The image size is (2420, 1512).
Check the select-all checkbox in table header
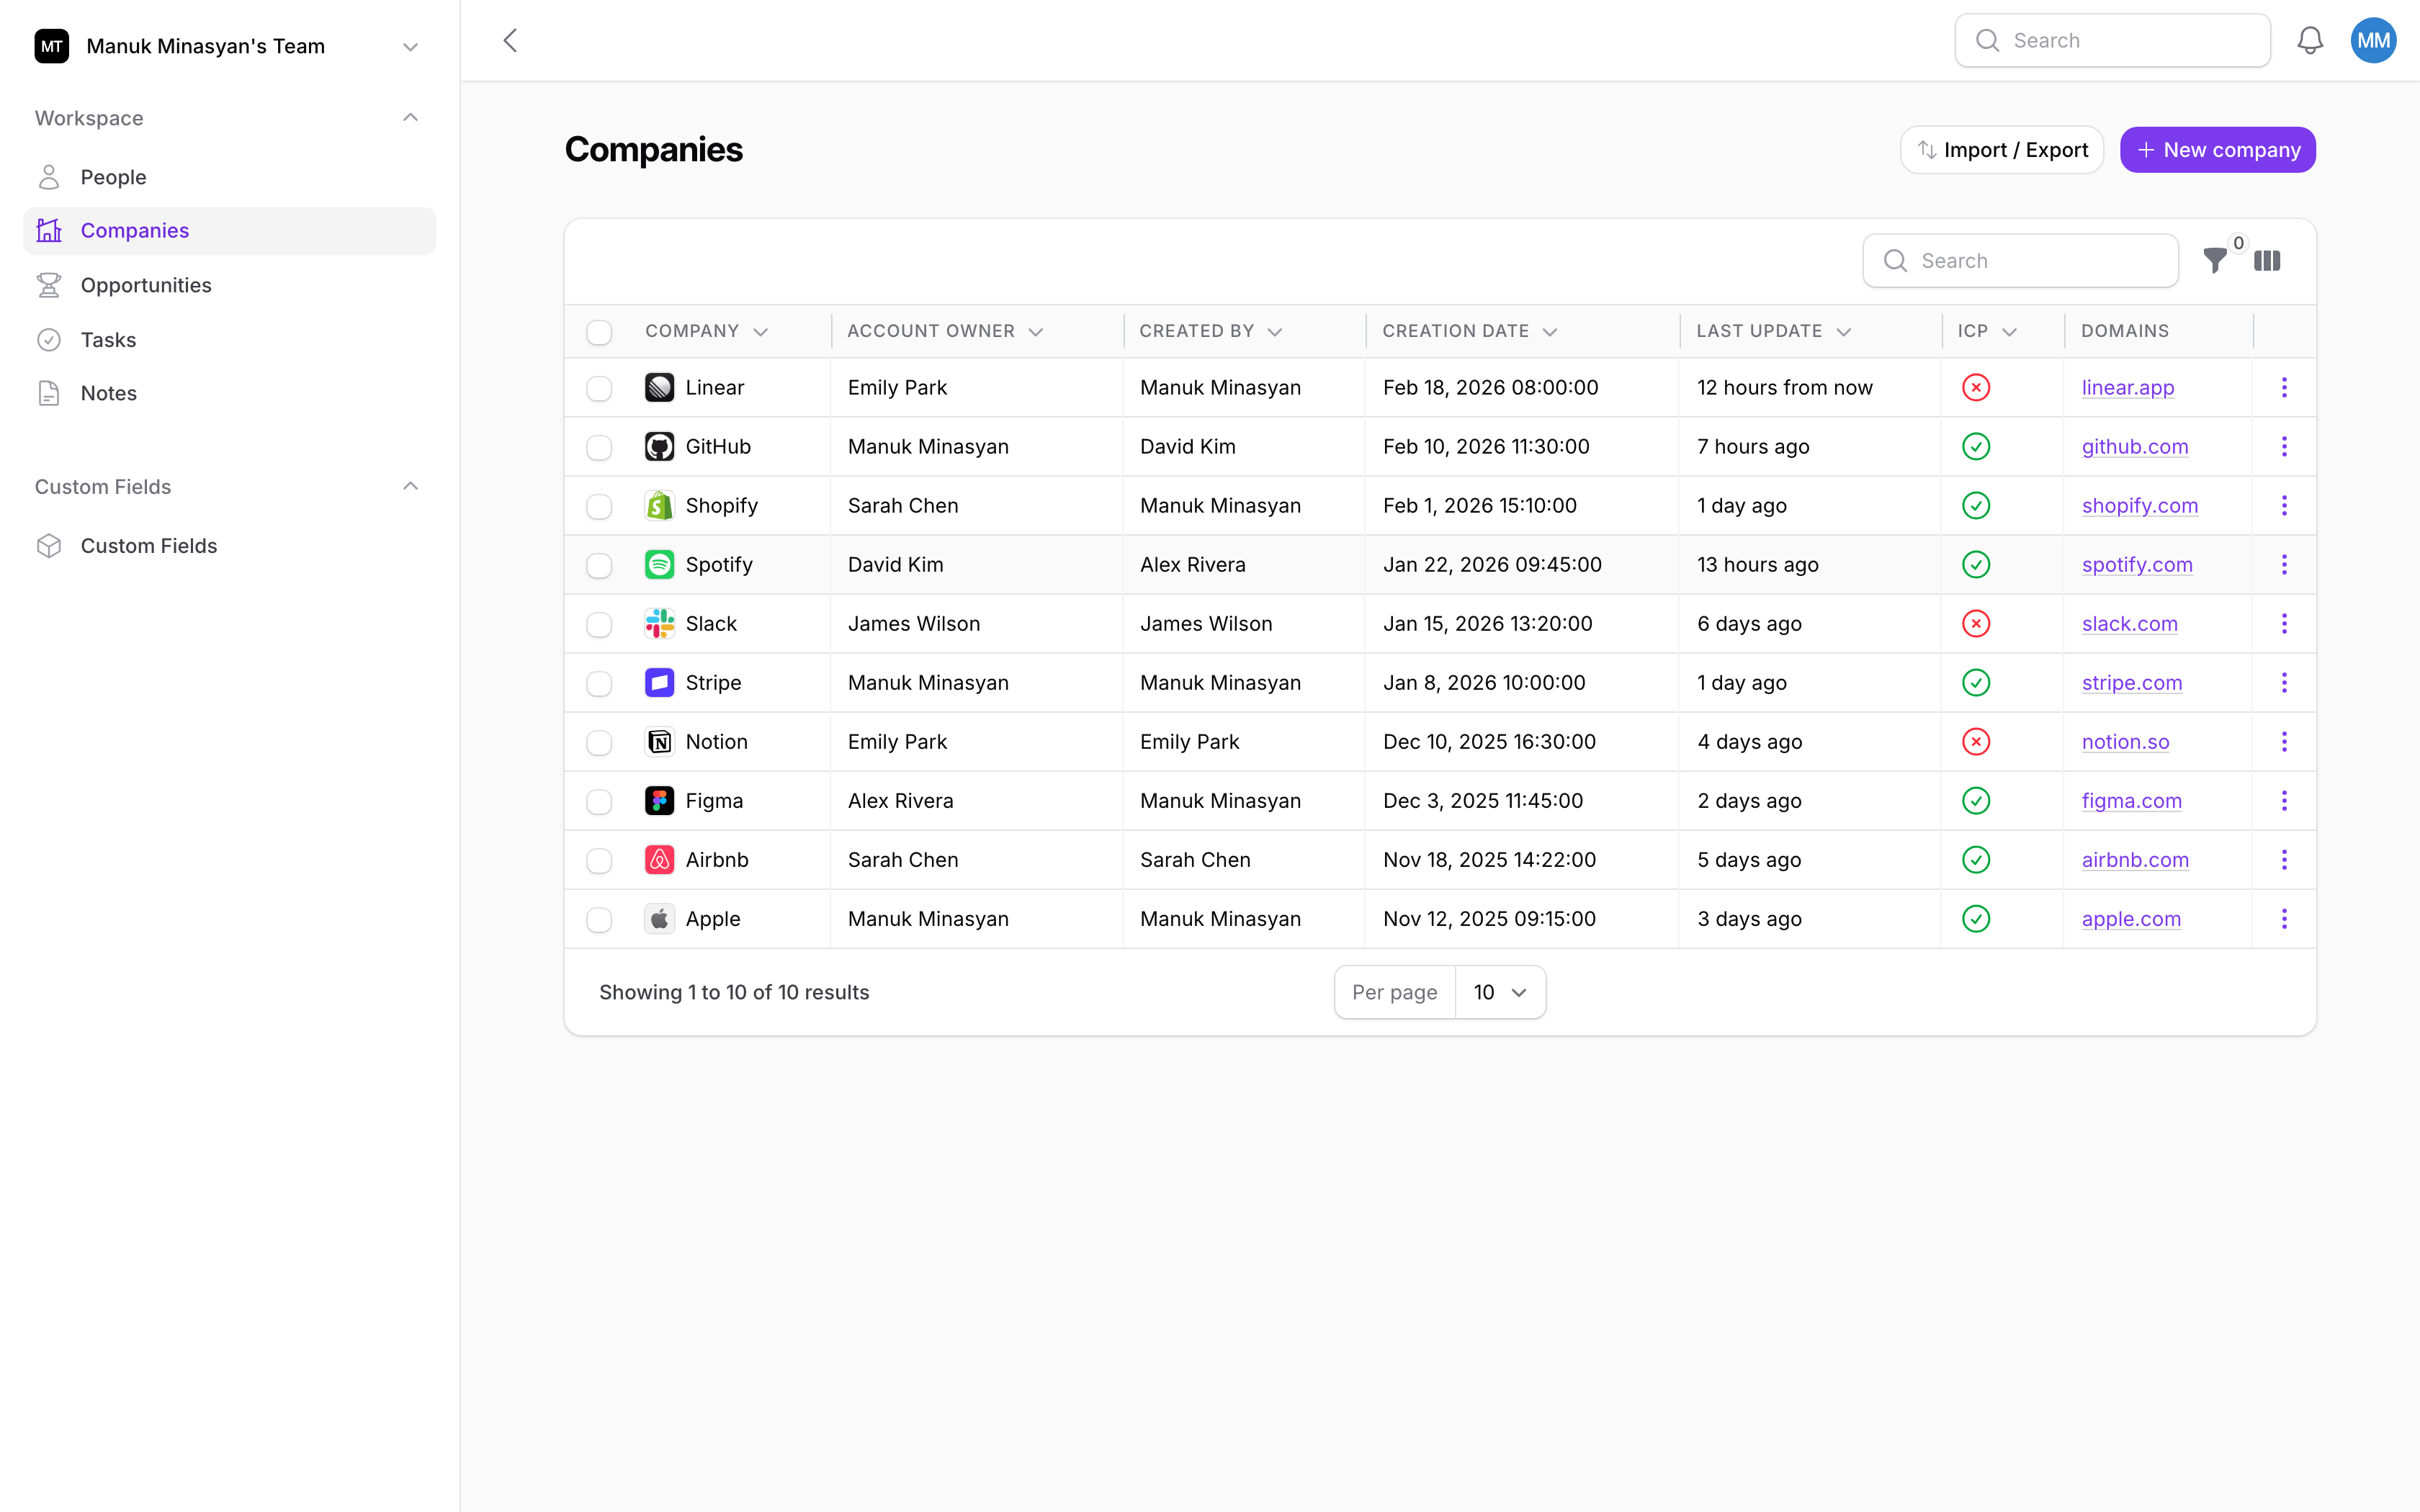(x=599, y=331)
